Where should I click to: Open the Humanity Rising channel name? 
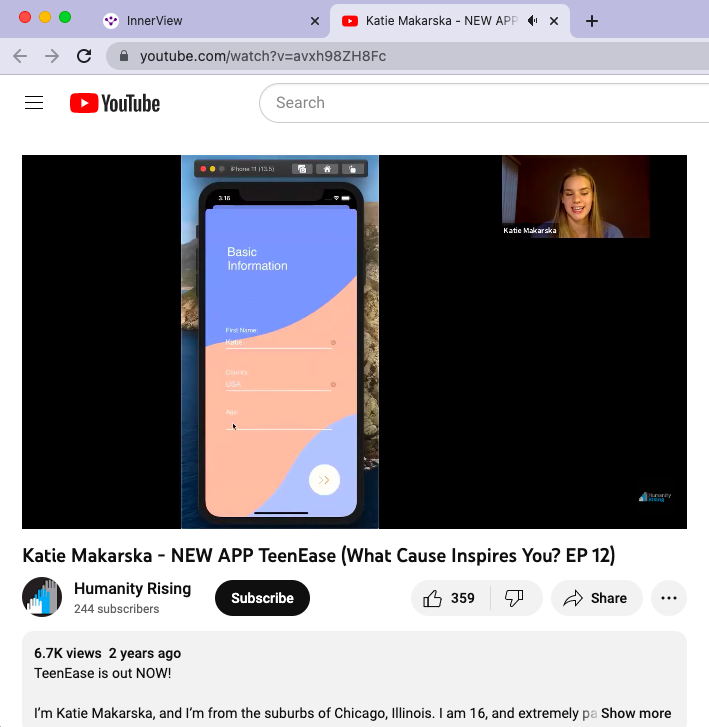pyautogui.click(x=133, y=588)
